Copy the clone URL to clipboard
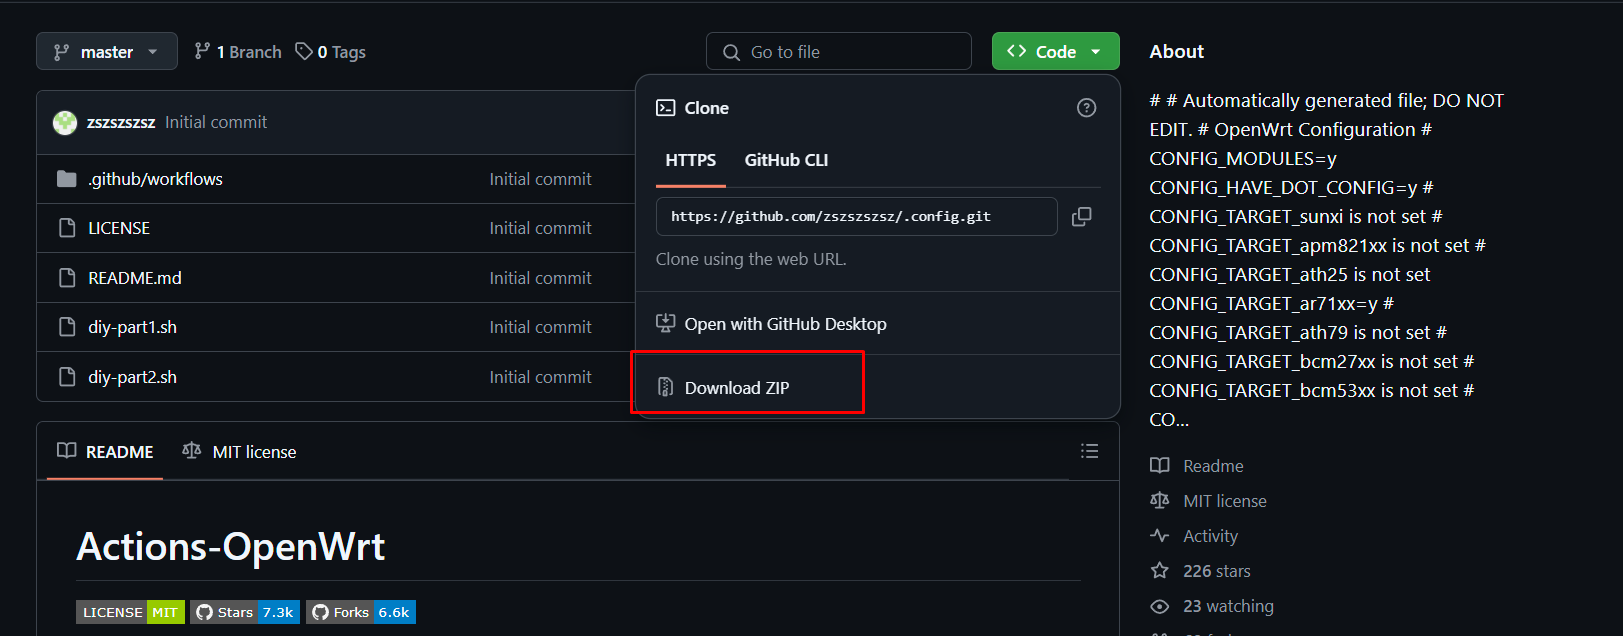The height and width of the screenshot is (636, 1623). 1081,217
